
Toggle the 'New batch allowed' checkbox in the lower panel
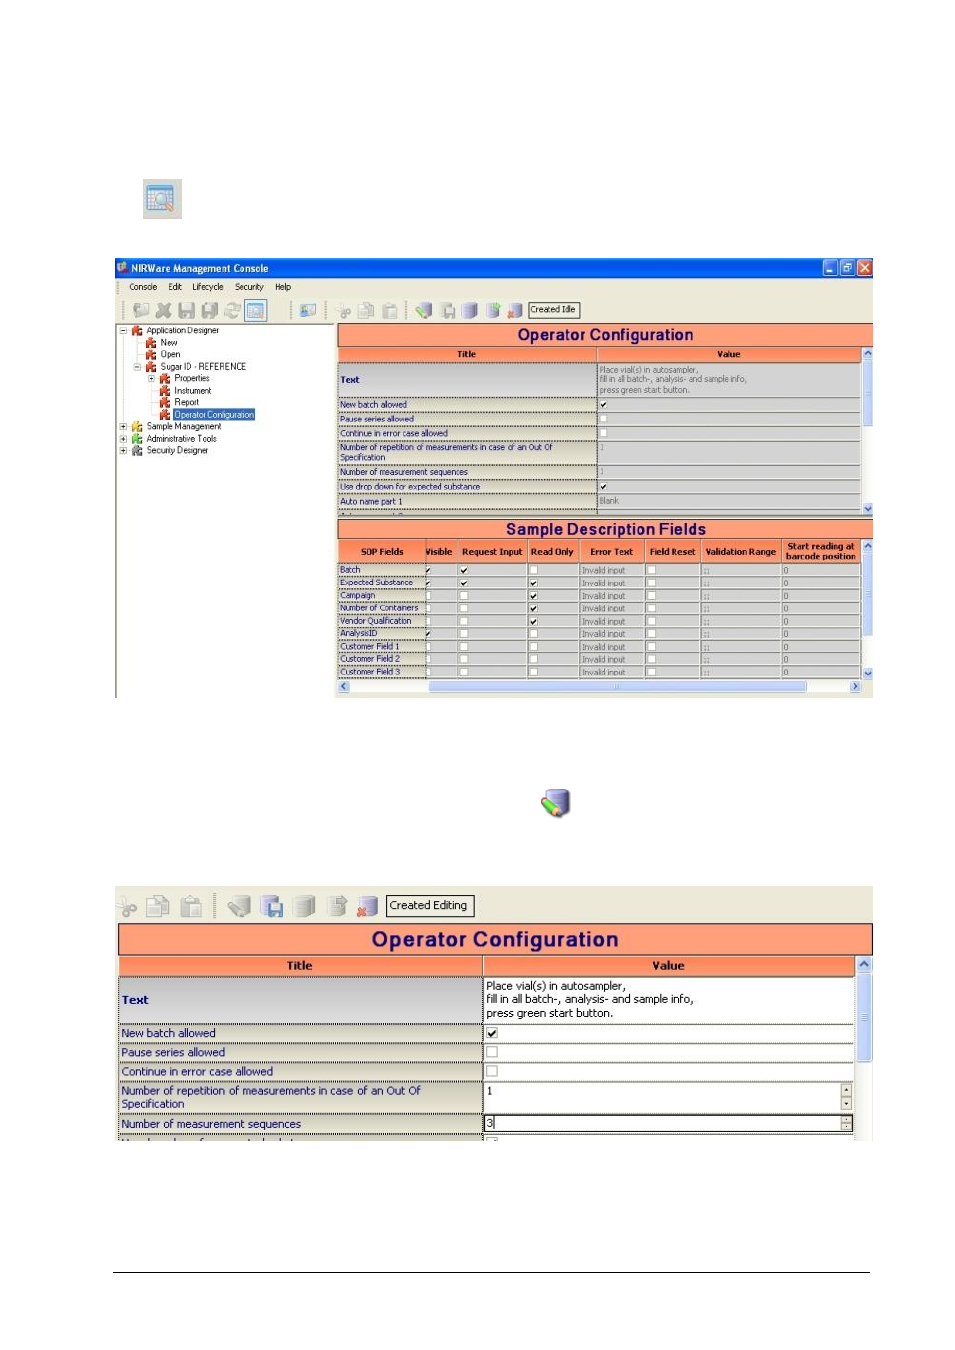492,1033
